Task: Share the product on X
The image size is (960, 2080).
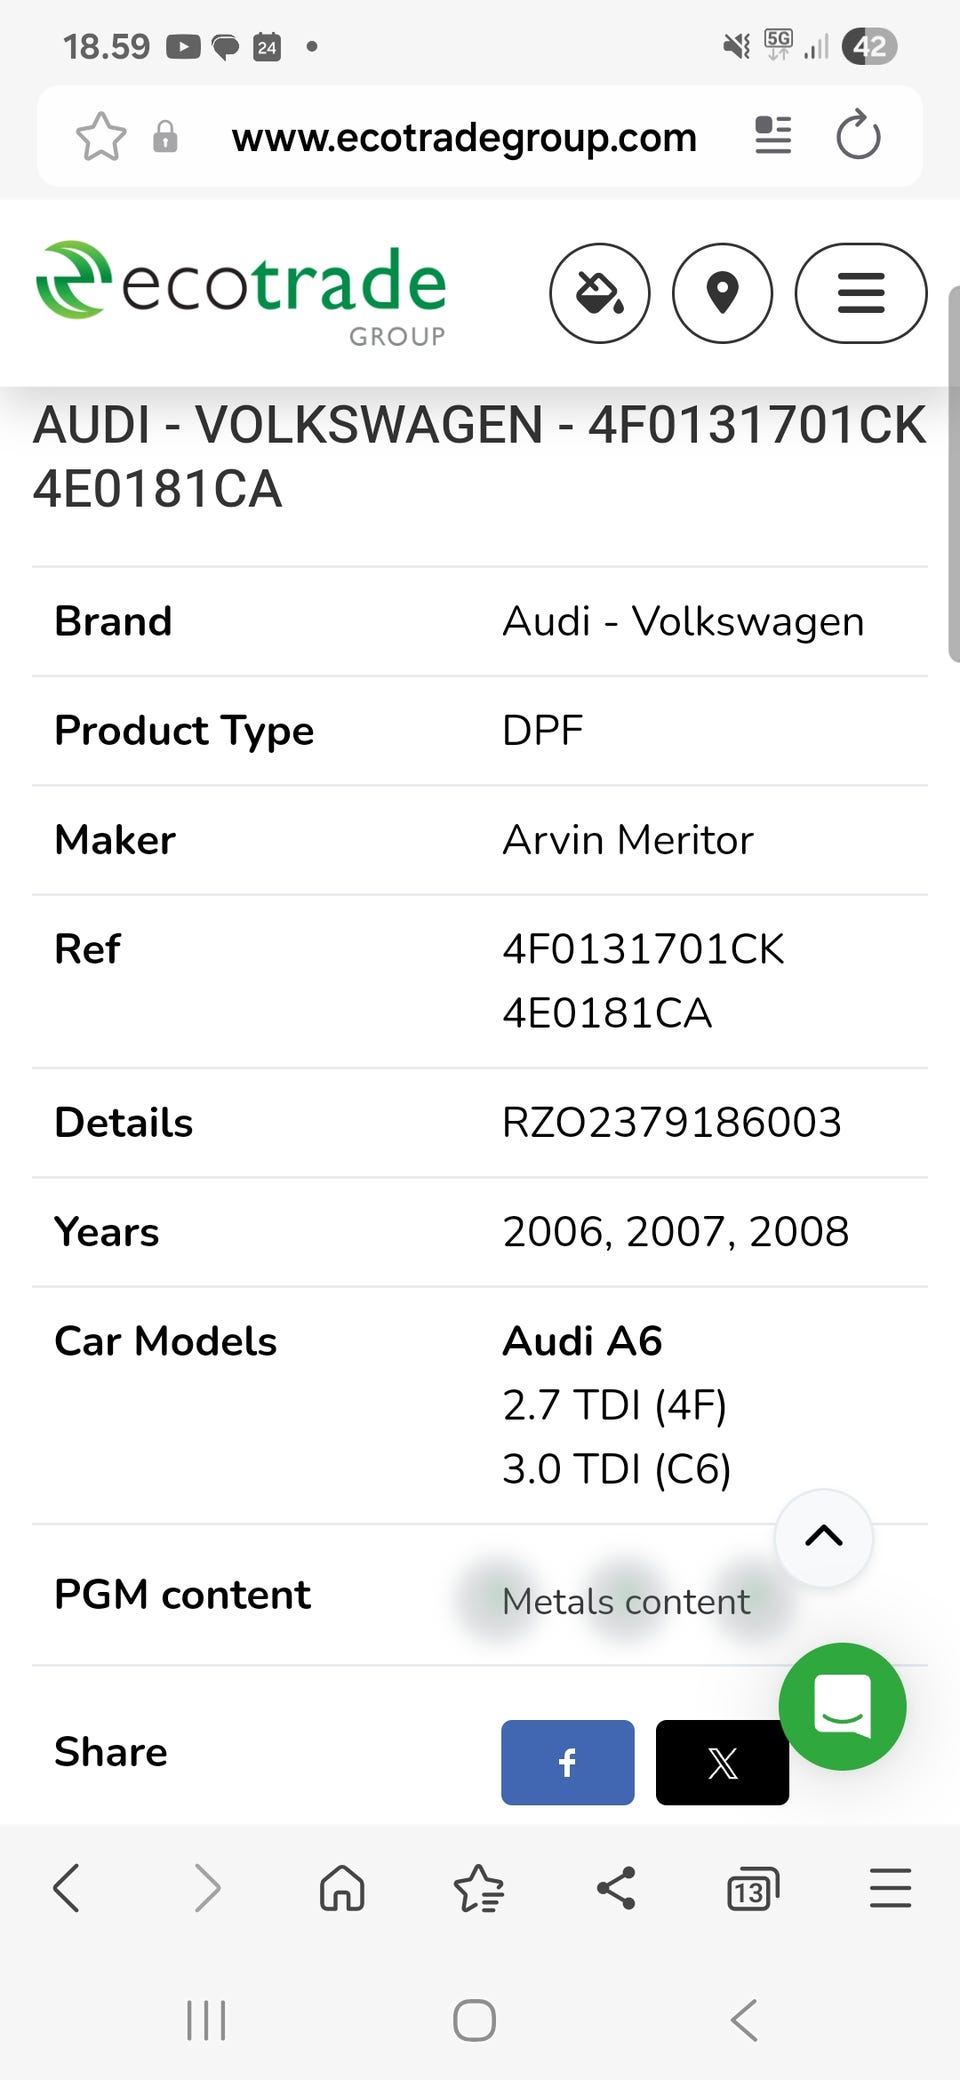Action: [x=722, y=1762]
